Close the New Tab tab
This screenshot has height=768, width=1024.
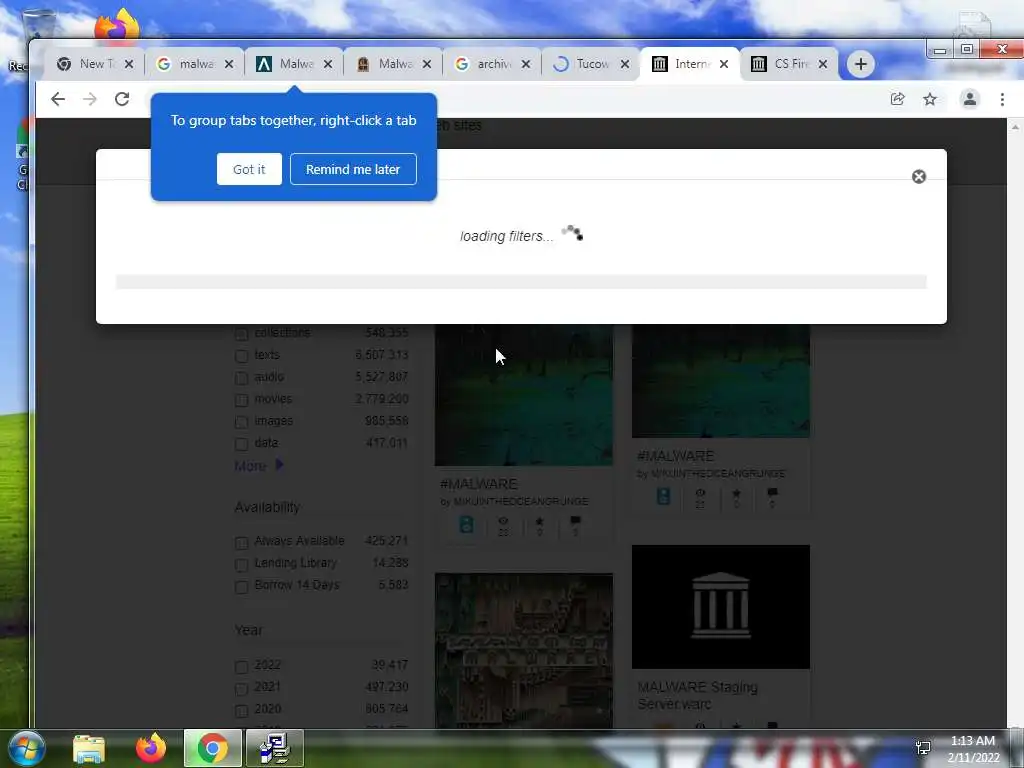(x=129, y=64)
